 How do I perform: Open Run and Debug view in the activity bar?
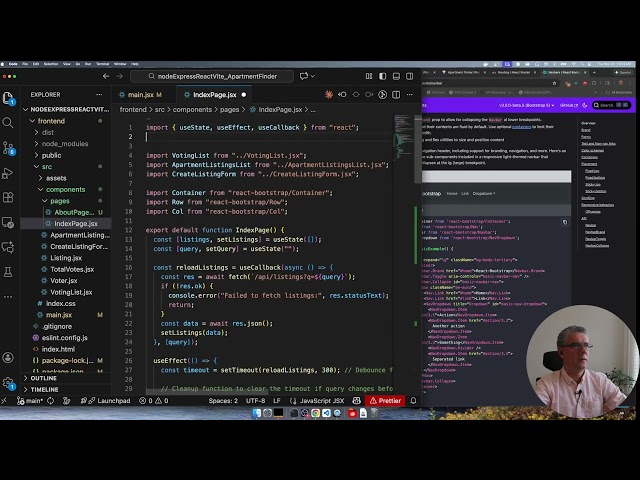click(8, 173)
